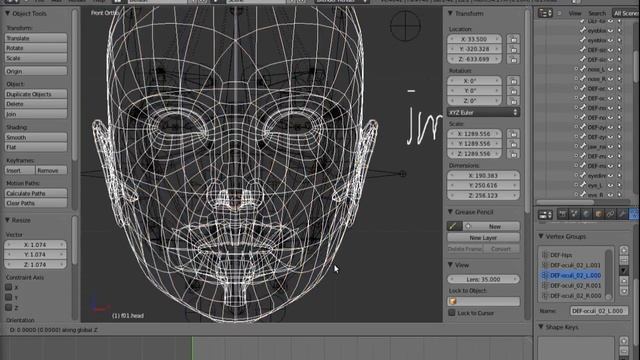This screenshot has width=640, height=360.
Task: Lock the Rotation X value
Action: 513,81
